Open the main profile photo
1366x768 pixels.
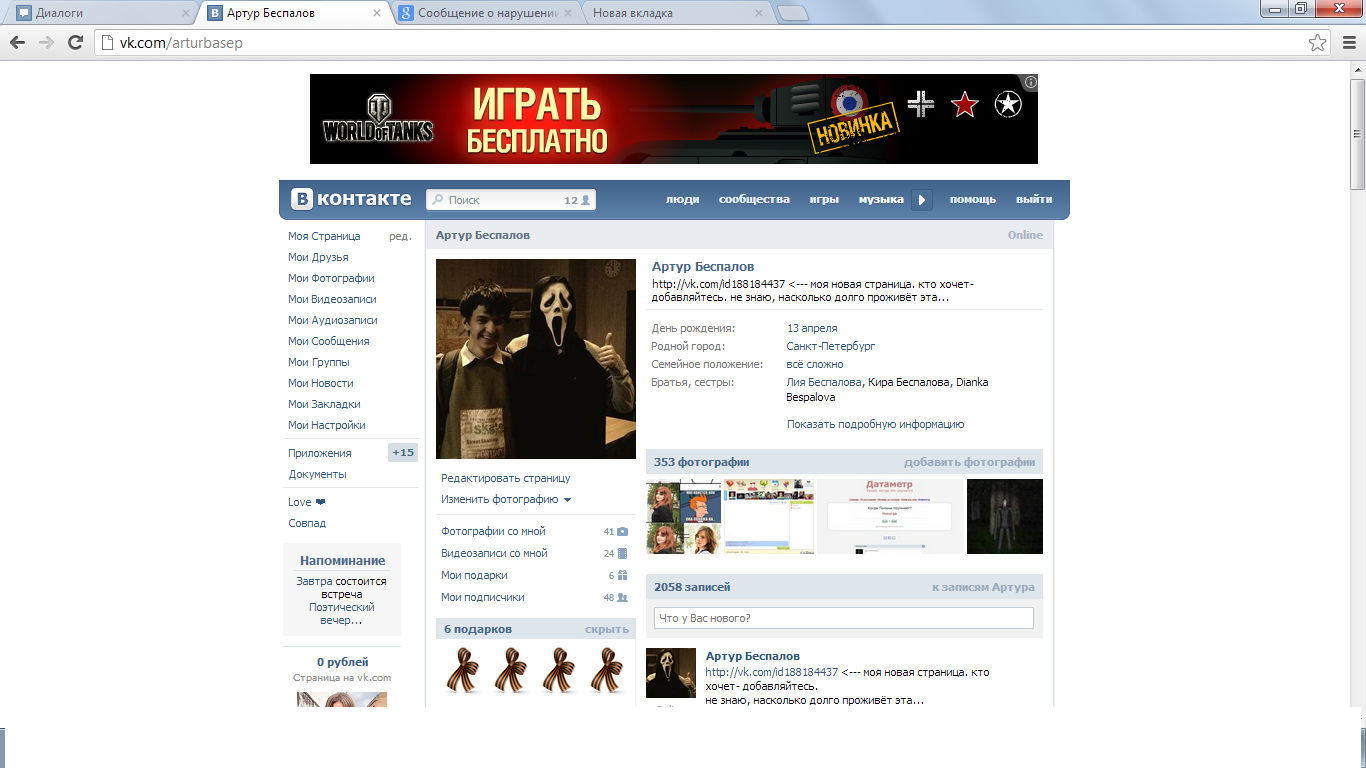coord(536,359)
